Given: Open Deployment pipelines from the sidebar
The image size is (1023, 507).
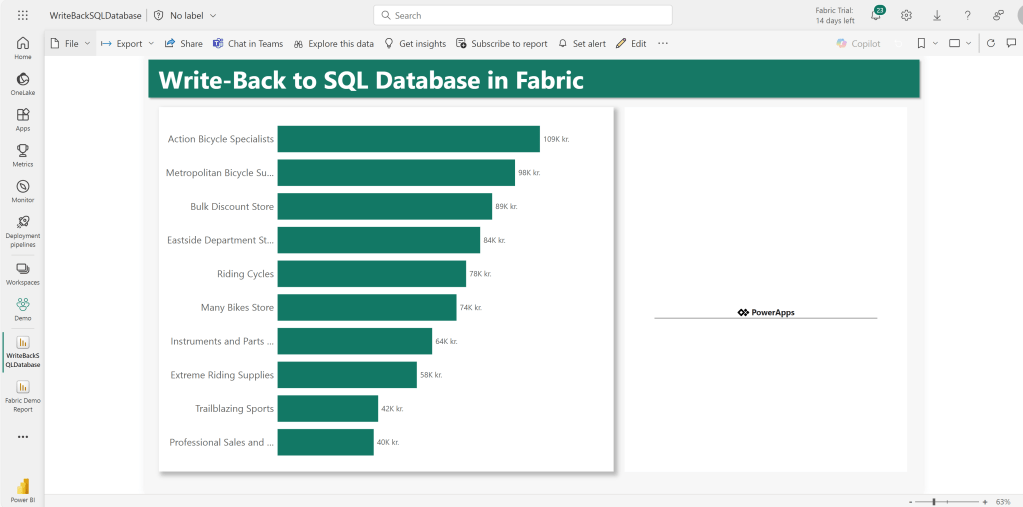Looking at the screenshot, I should pyautogui.click(x=22, y=228).
